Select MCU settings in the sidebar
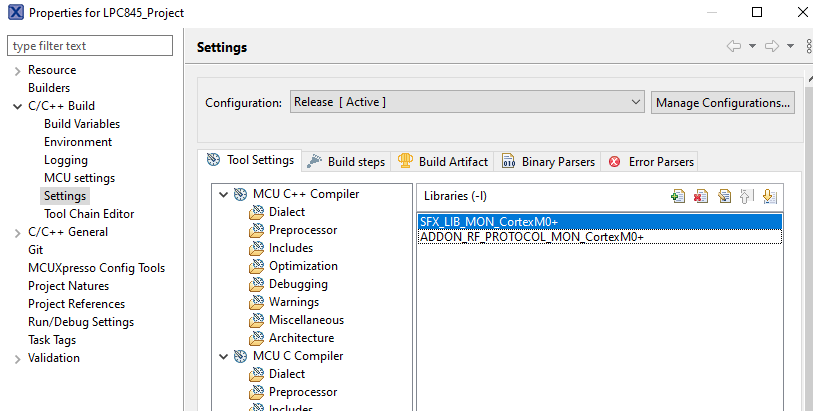This screenshot has height=411, width=813. [79, 178]
